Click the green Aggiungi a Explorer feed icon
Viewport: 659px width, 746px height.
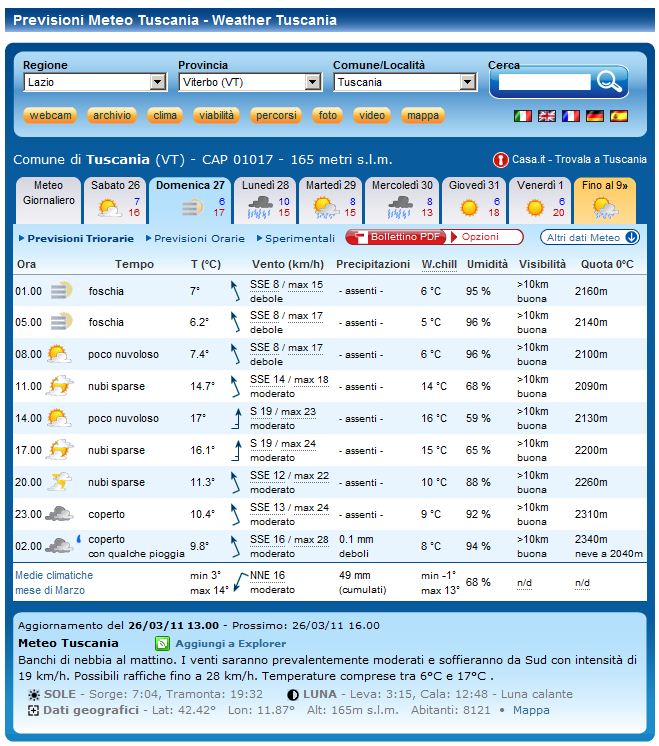click(162, 644)
